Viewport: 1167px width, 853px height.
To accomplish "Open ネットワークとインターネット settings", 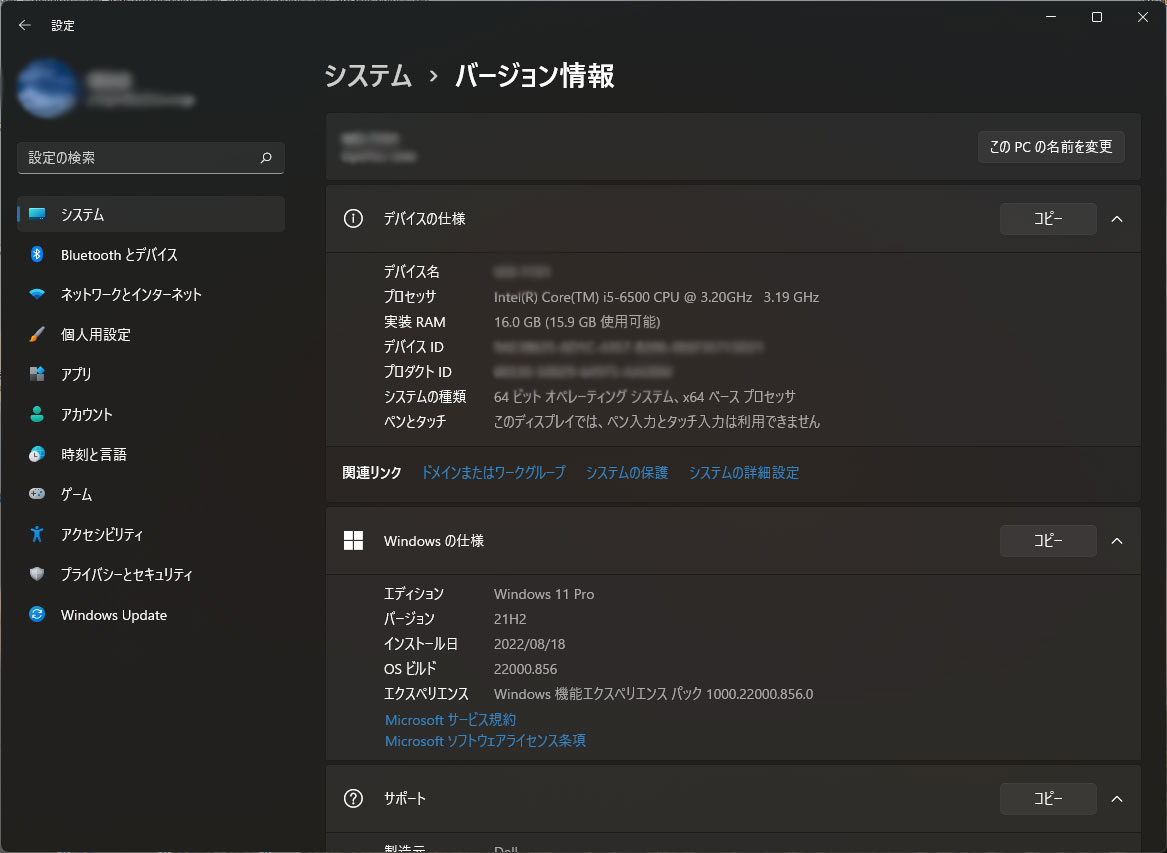I will [151, 294].
